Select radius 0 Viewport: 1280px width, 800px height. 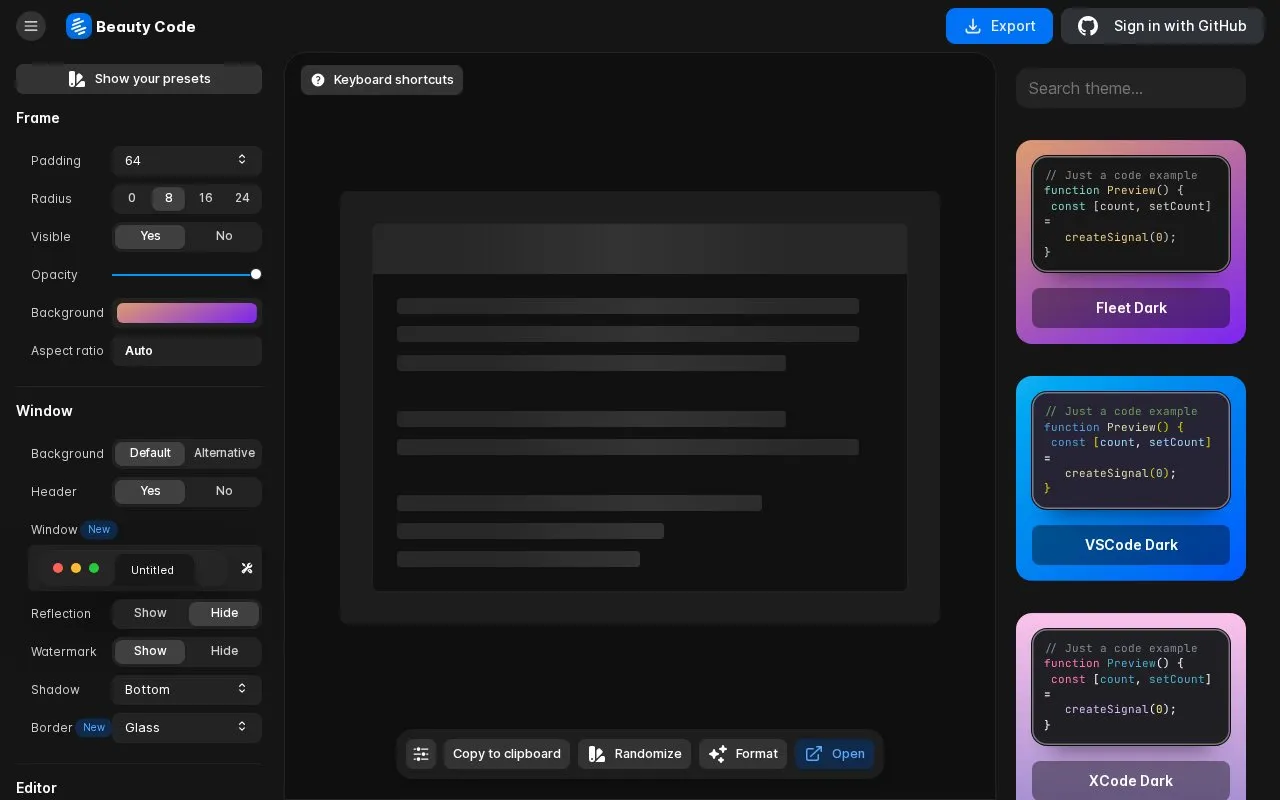point(131,198)
